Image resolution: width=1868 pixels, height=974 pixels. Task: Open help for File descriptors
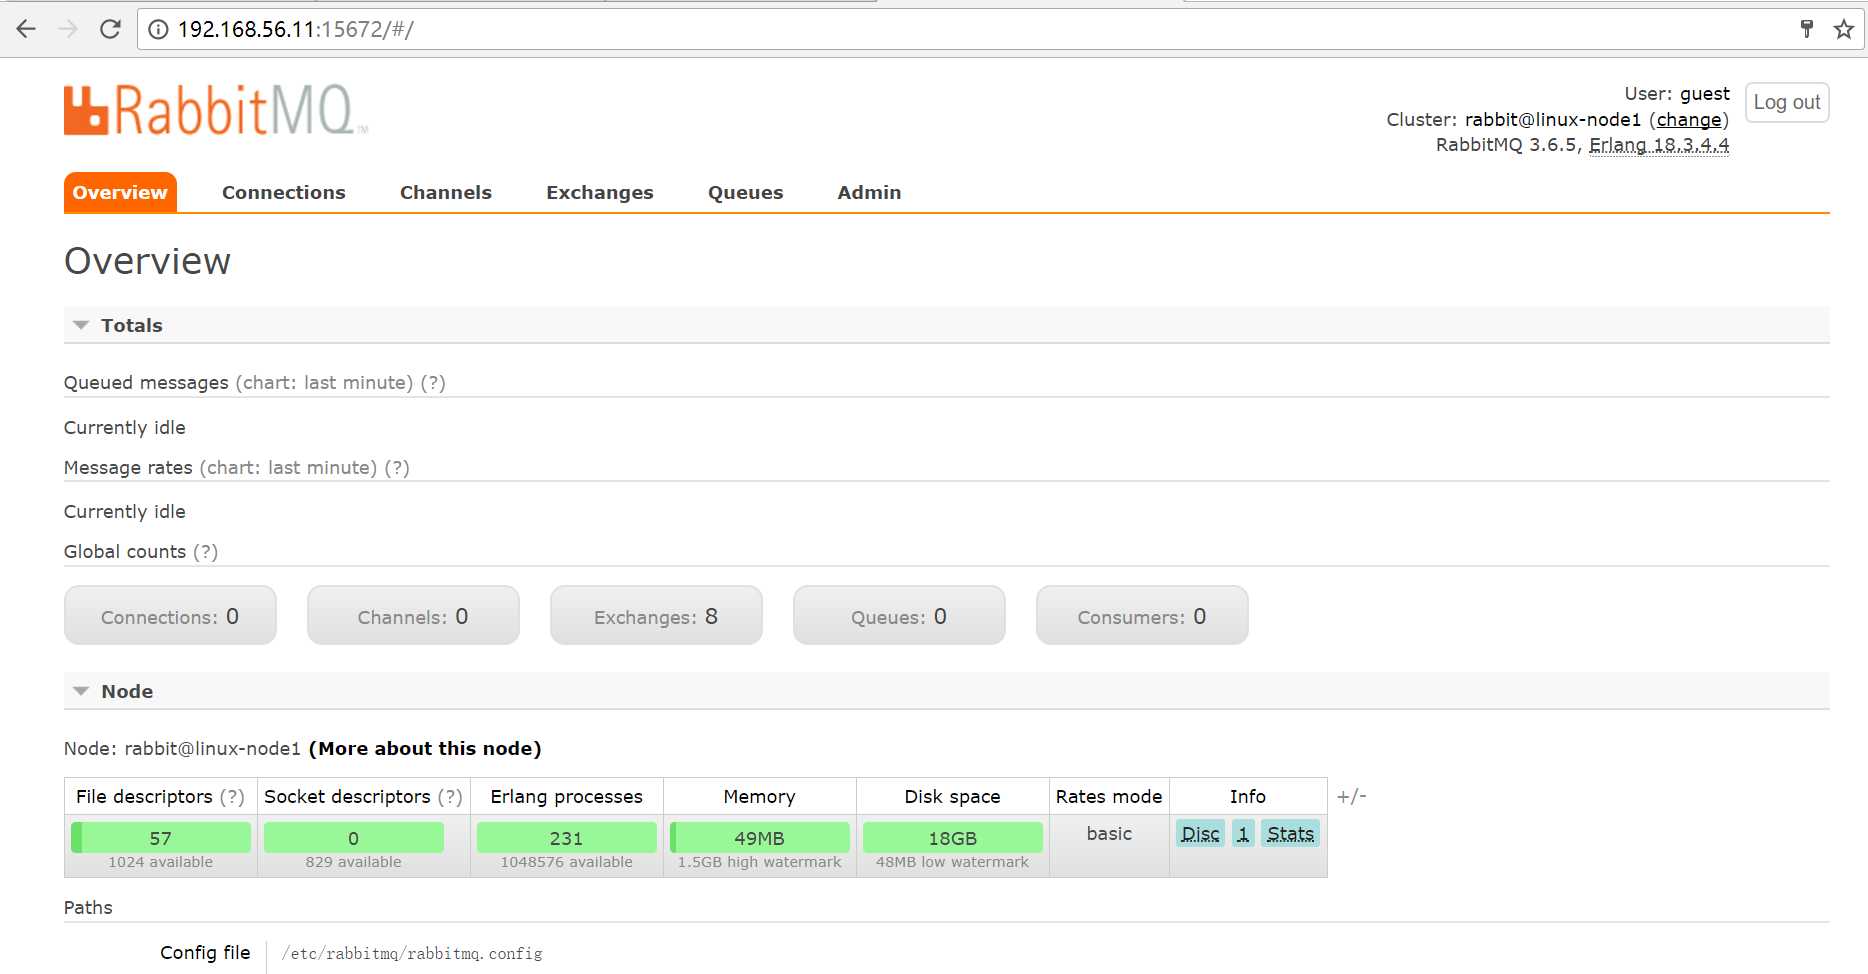(232, 797)
